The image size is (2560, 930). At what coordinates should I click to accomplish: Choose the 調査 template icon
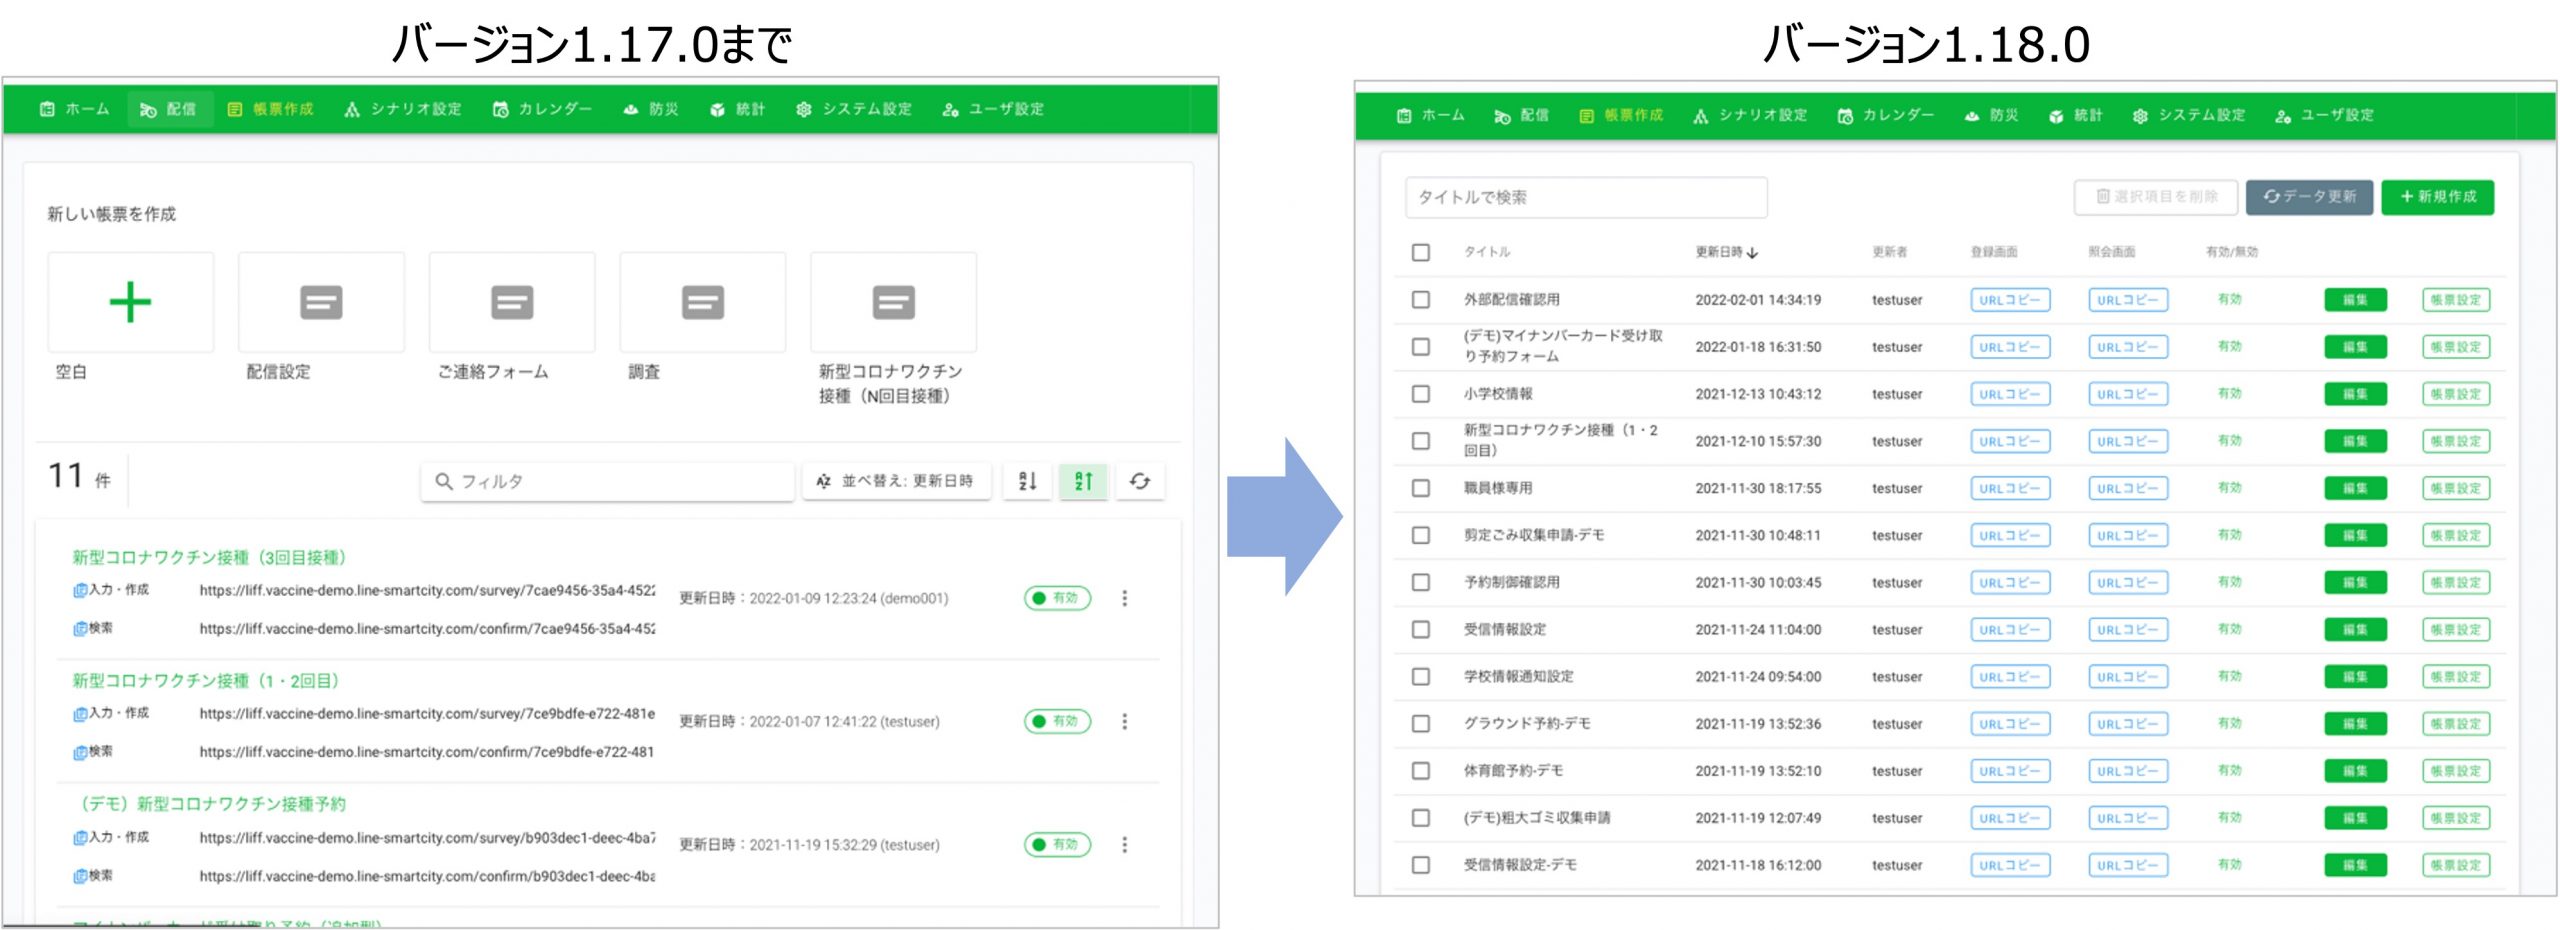(702, 302)
